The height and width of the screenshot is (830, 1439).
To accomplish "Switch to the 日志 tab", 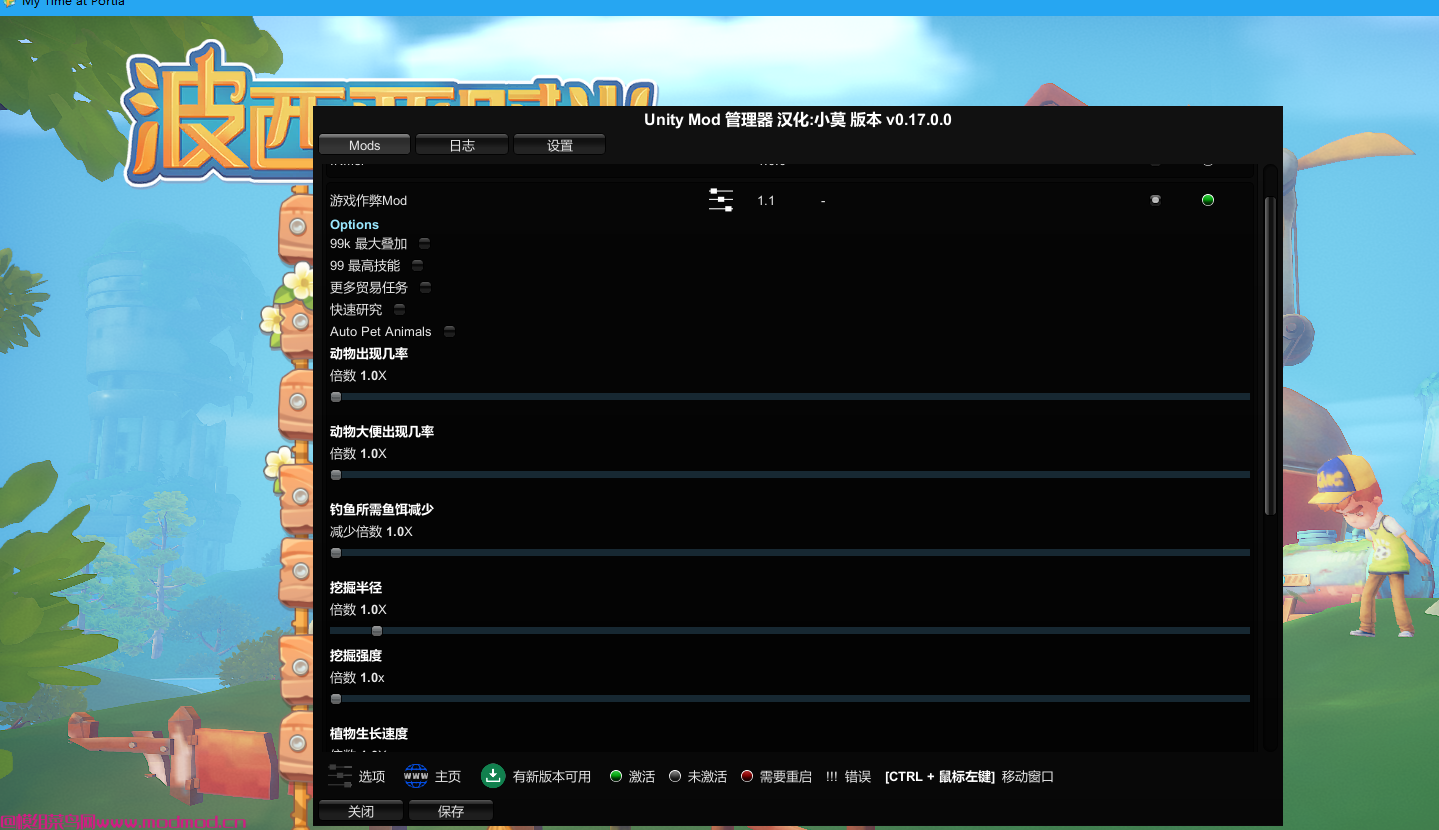I will coord(461,144).
